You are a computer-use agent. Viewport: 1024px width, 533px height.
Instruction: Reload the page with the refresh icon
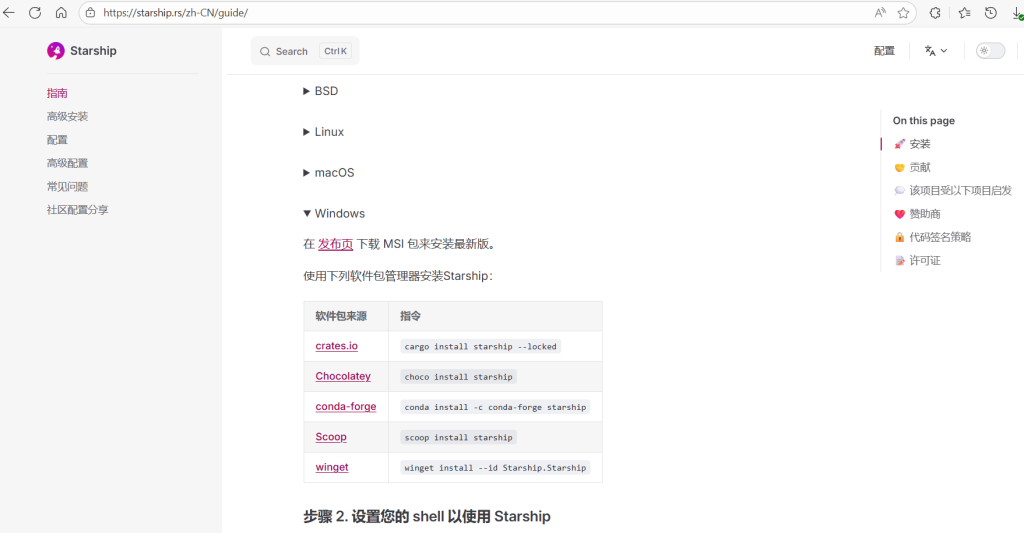pos(35,12)
